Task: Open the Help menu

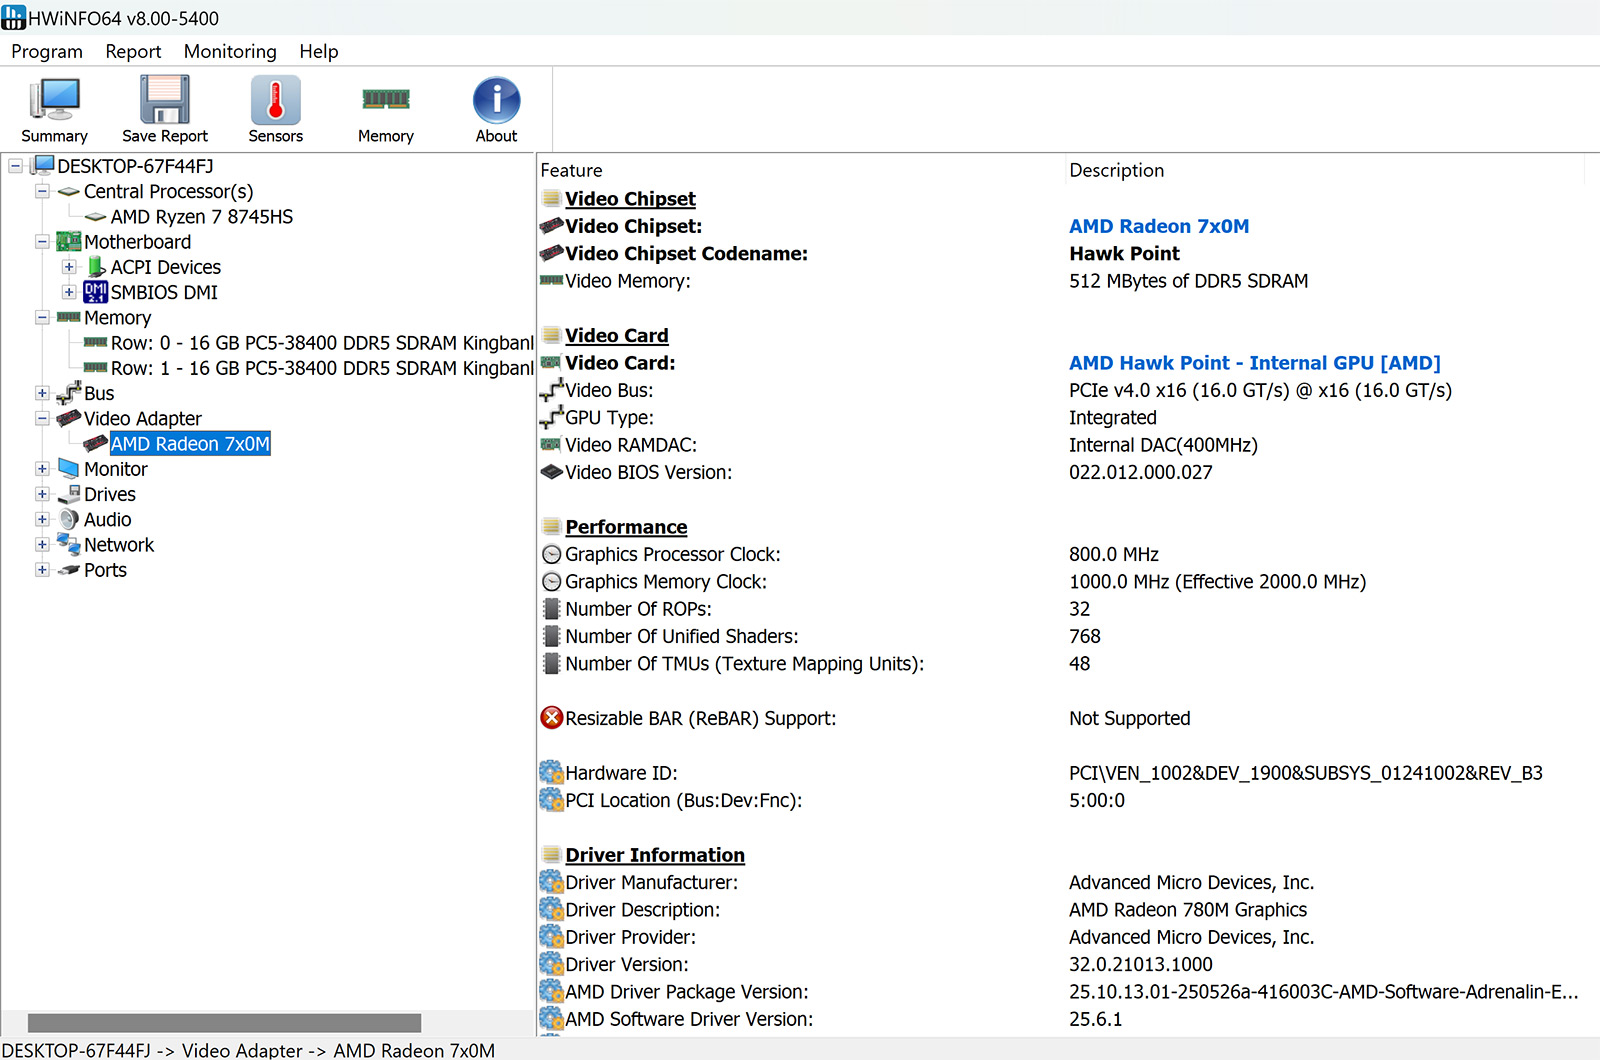Action: (319, 51)
